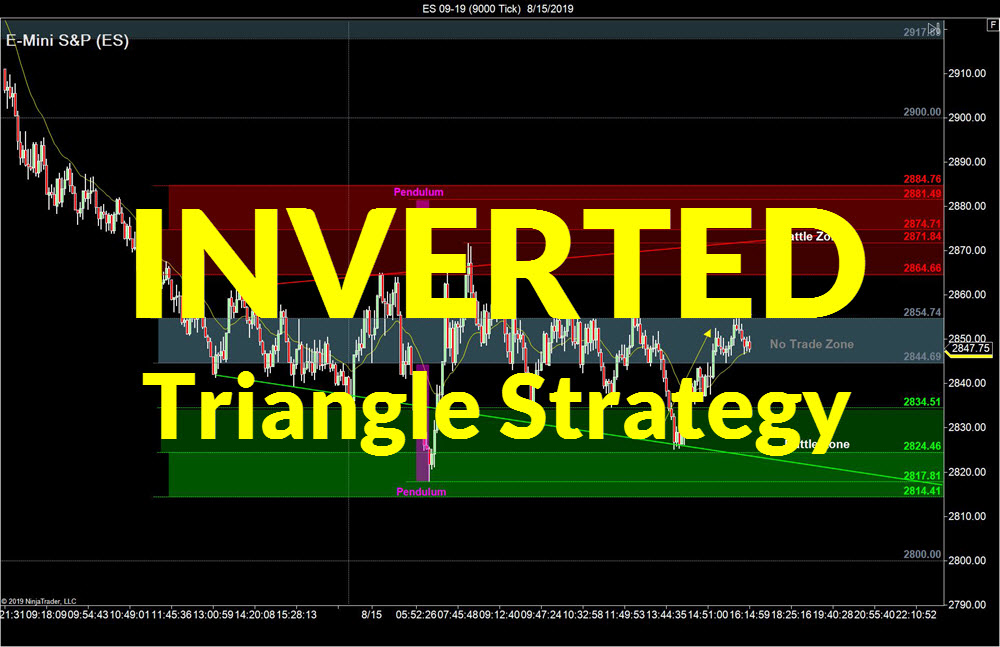The image size is (1000, 647).
Task: Select the 2854.74 gray level label
Action: click(922, 312)
